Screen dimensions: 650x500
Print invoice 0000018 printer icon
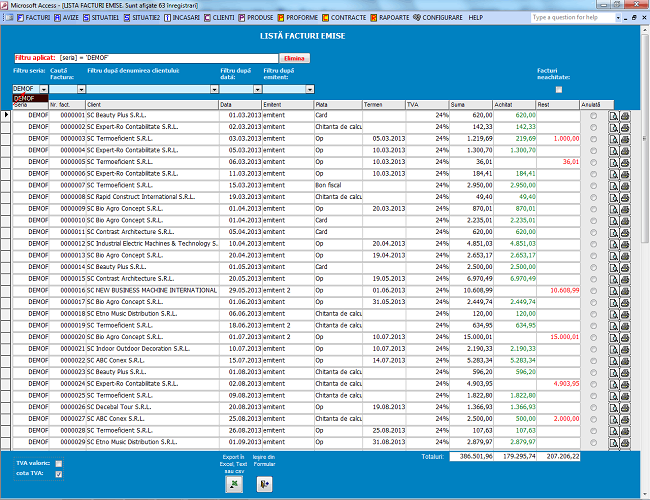pos(625,314)
